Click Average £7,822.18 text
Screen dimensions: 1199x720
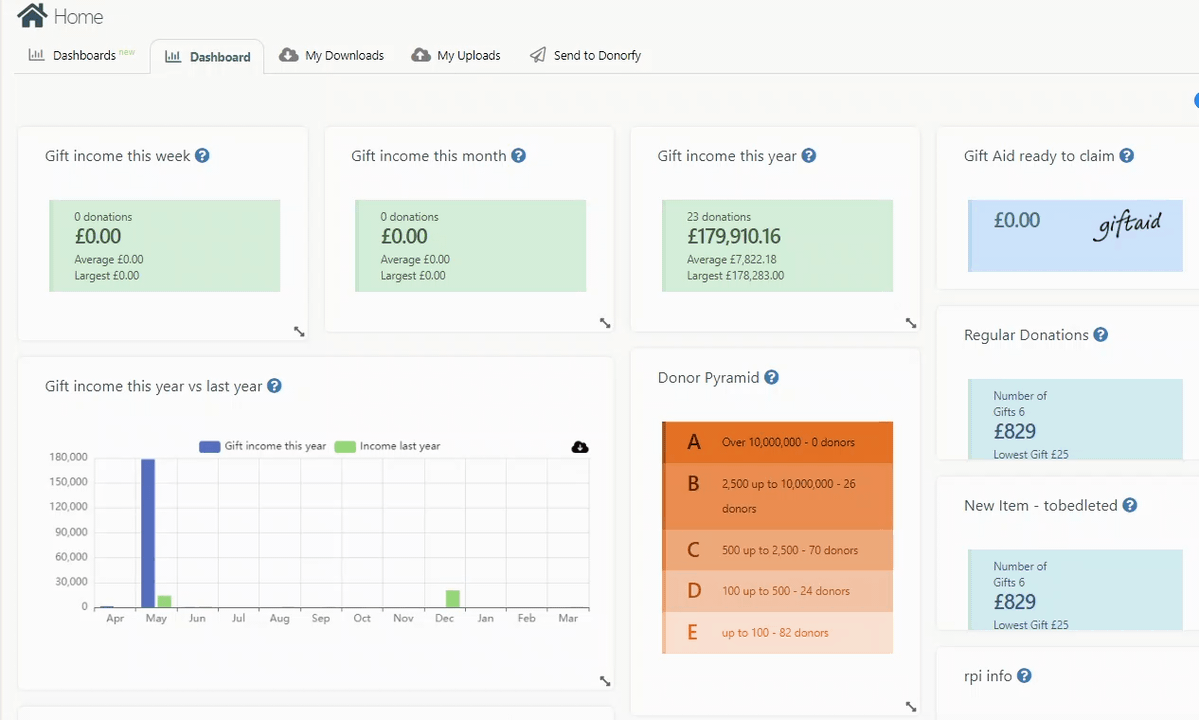(731, 259)
